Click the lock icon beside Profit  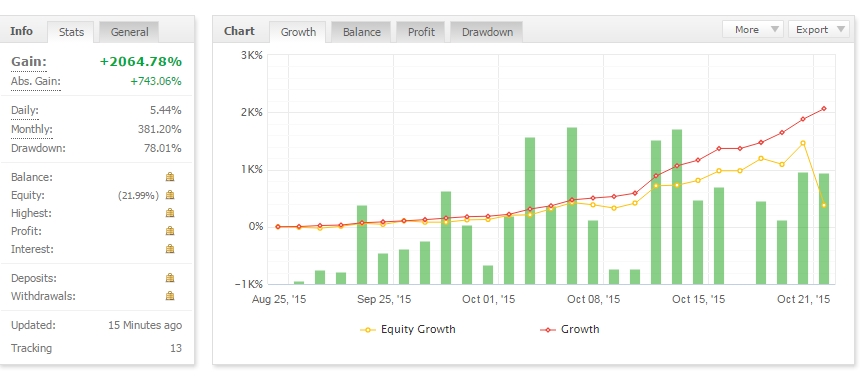tap(170, 231)
